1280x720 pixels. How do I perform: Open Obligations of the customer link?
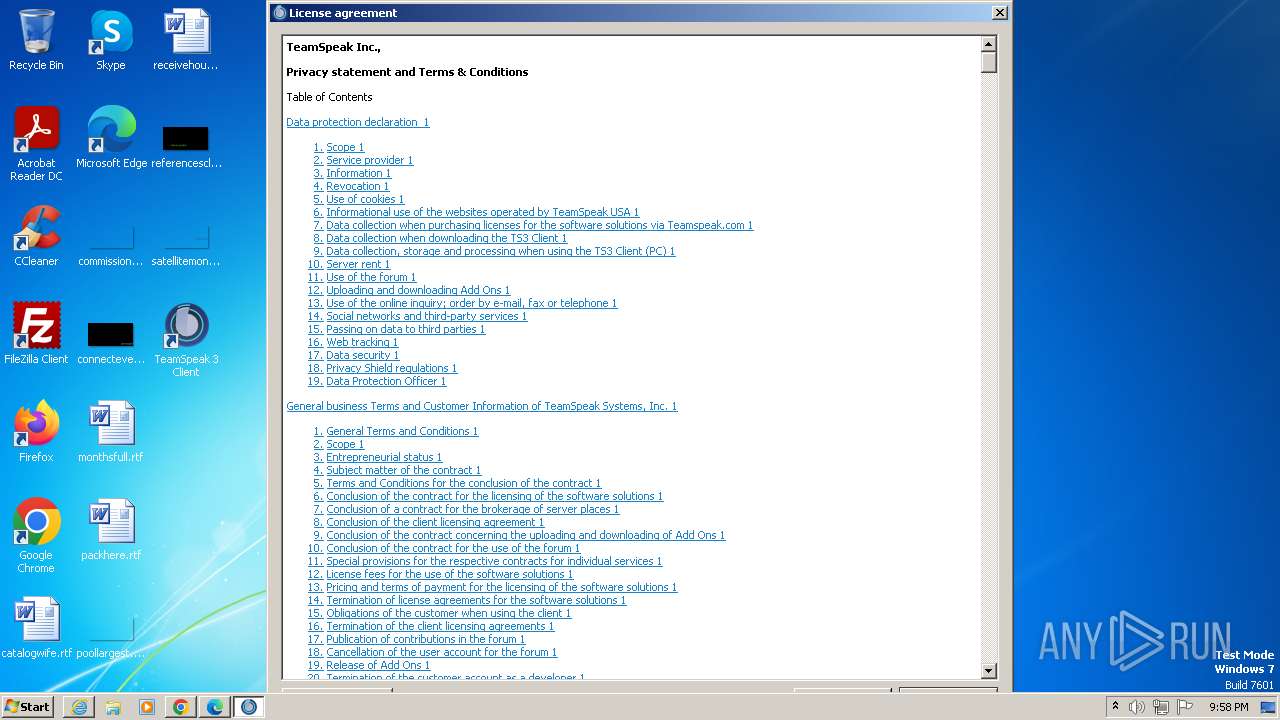click(x=448, y=613)
